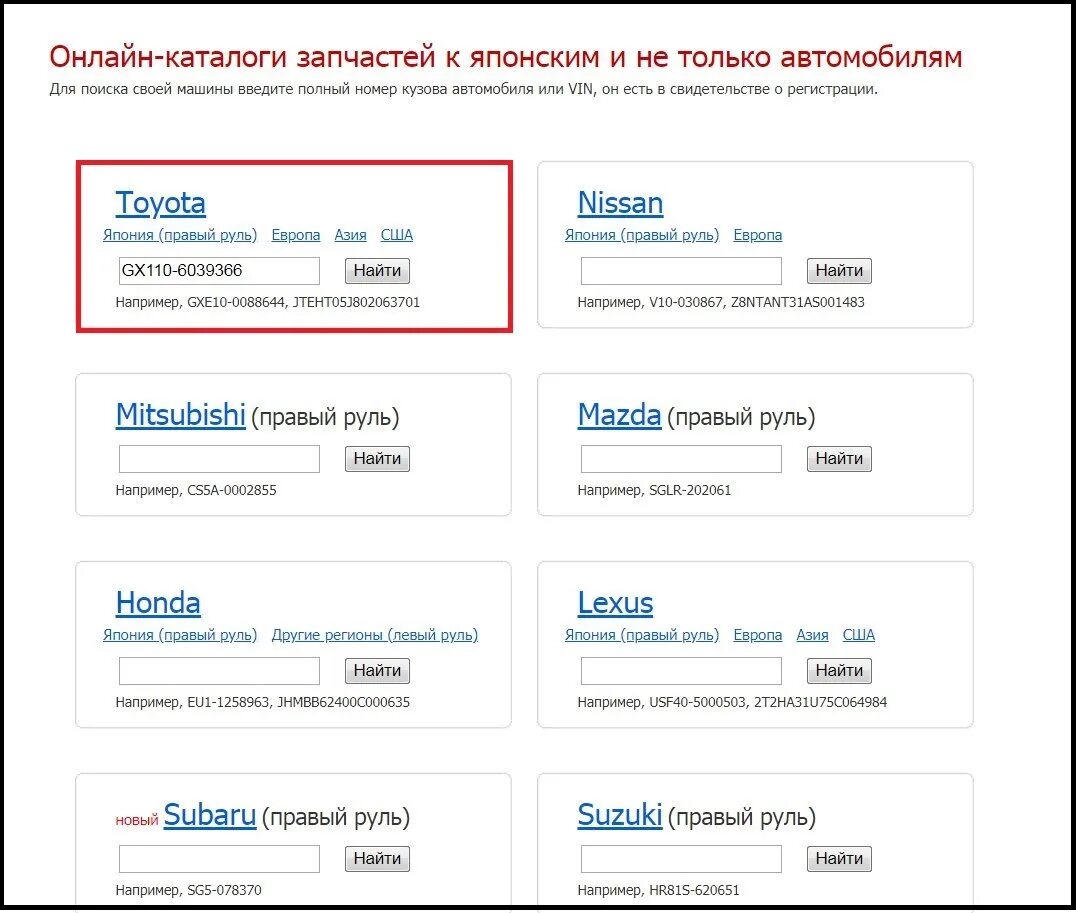
Task: Click the Toyota frame number input field
Action: coord(219,270)
